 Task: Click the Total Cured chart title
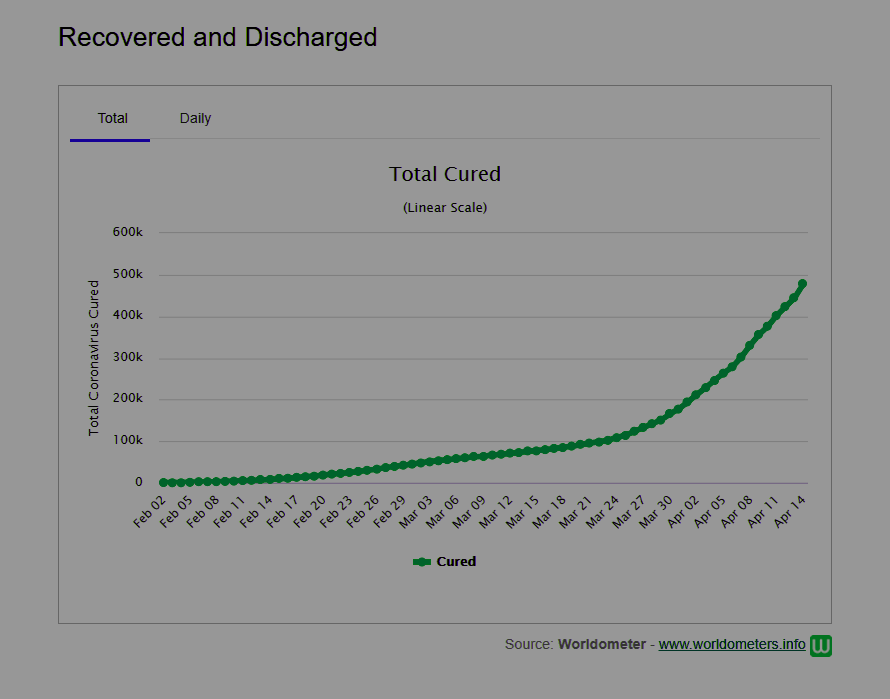click(x=444, y=174)
